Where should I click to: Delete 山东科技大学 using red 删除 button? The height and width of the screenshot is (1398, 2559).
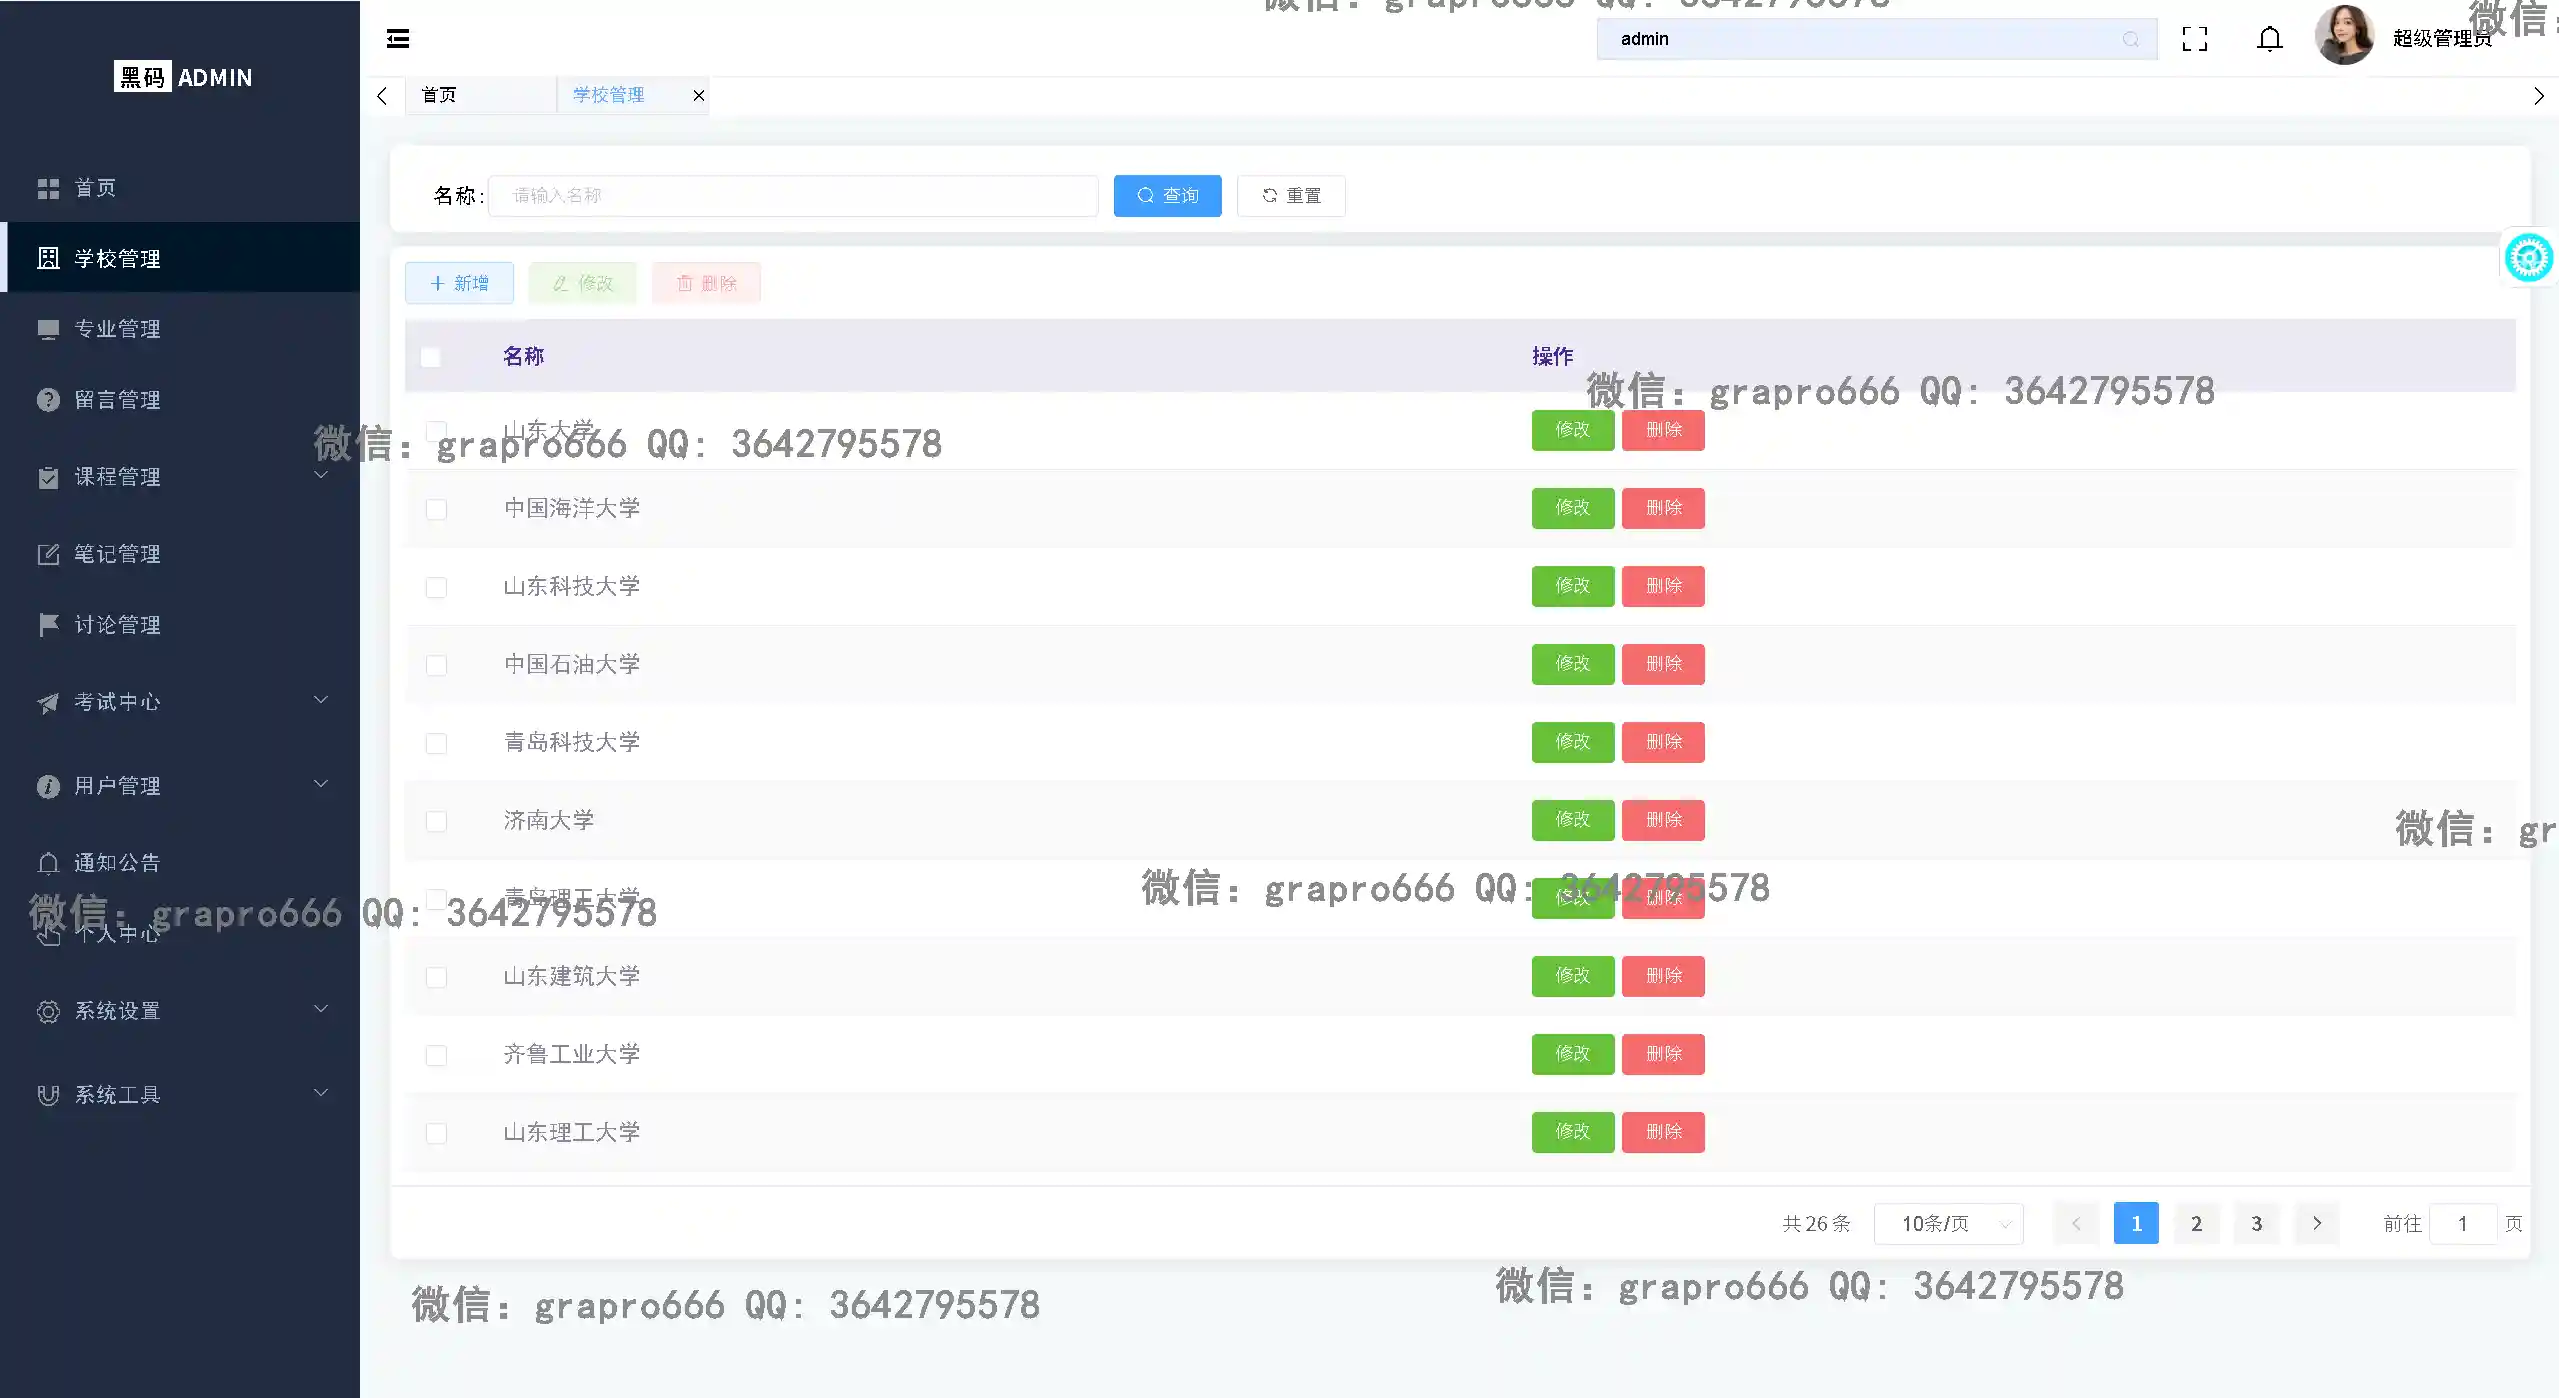pos(1663,586)
